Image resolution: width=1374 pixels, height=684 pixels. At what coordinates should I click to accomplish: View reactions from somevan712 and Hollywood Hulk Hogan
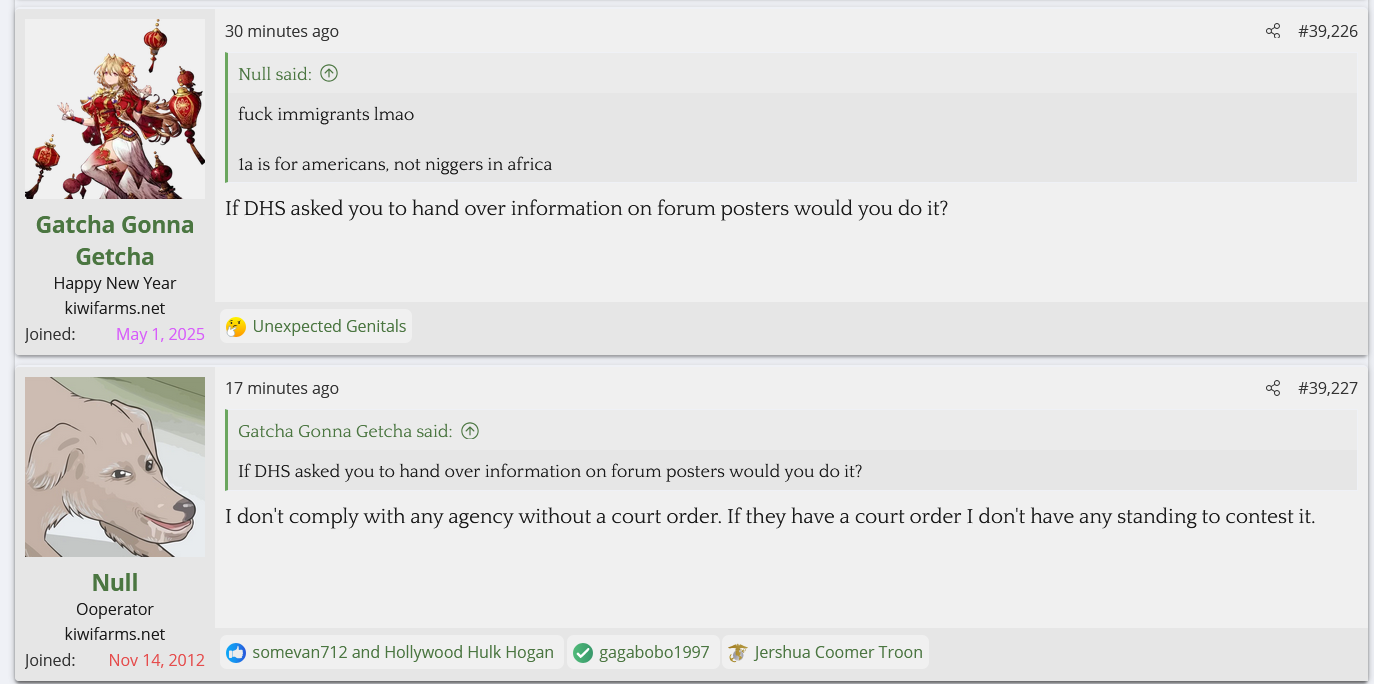tap(403, 653)
